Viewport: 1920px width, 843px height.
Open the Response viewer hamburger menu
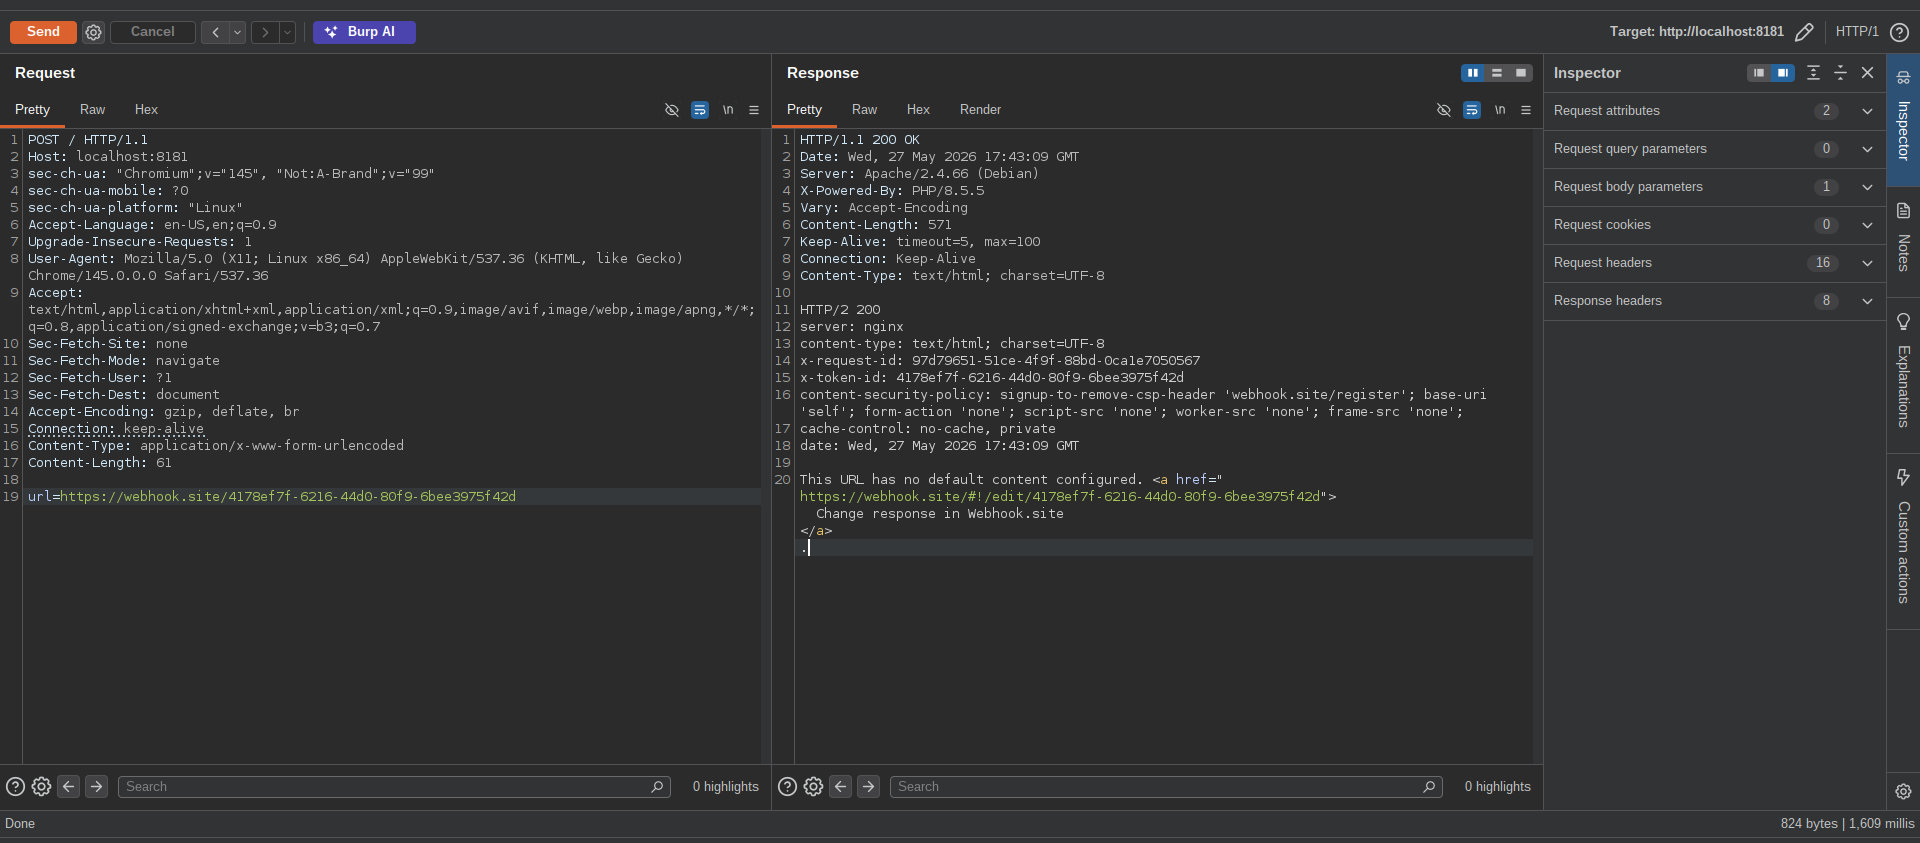[x=1526, y=110]
